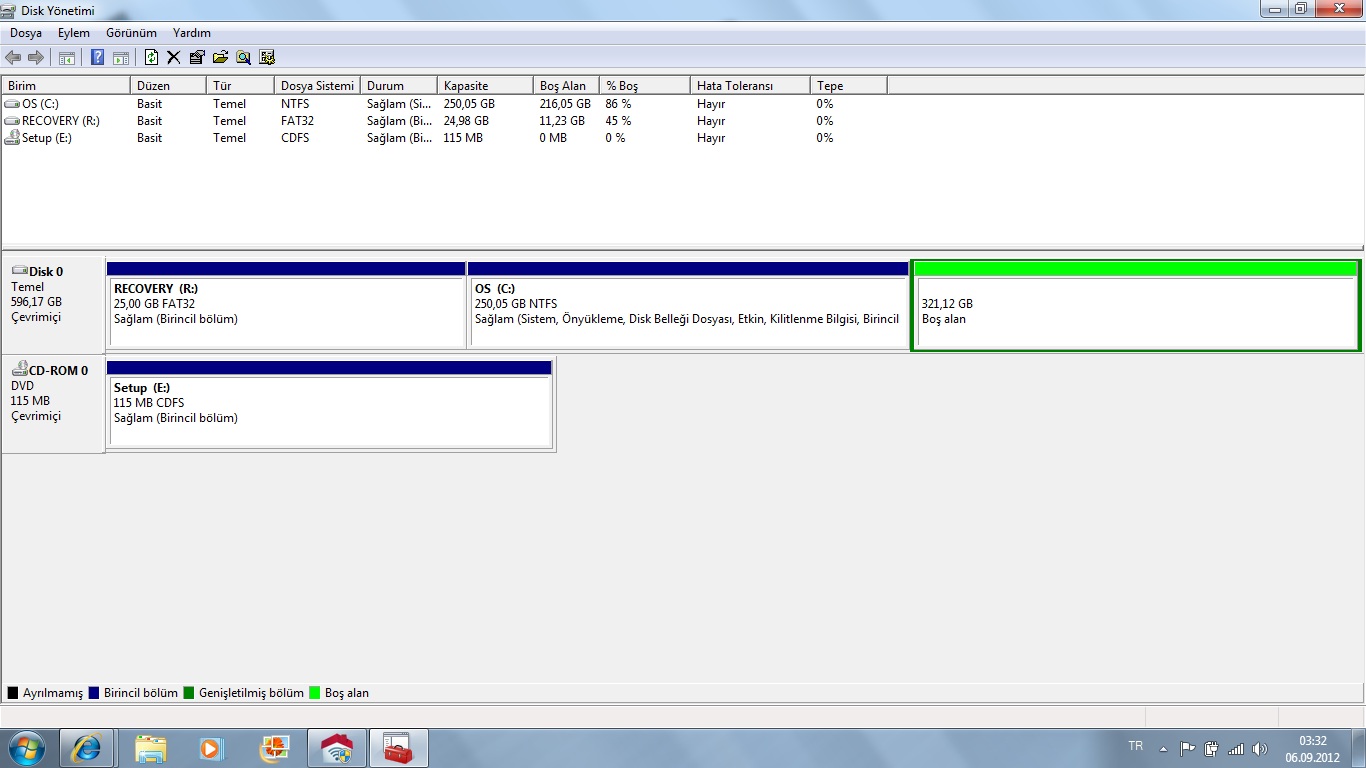Select the Setup (E:) block on CD-ROM 0

[x=330, y=404]
